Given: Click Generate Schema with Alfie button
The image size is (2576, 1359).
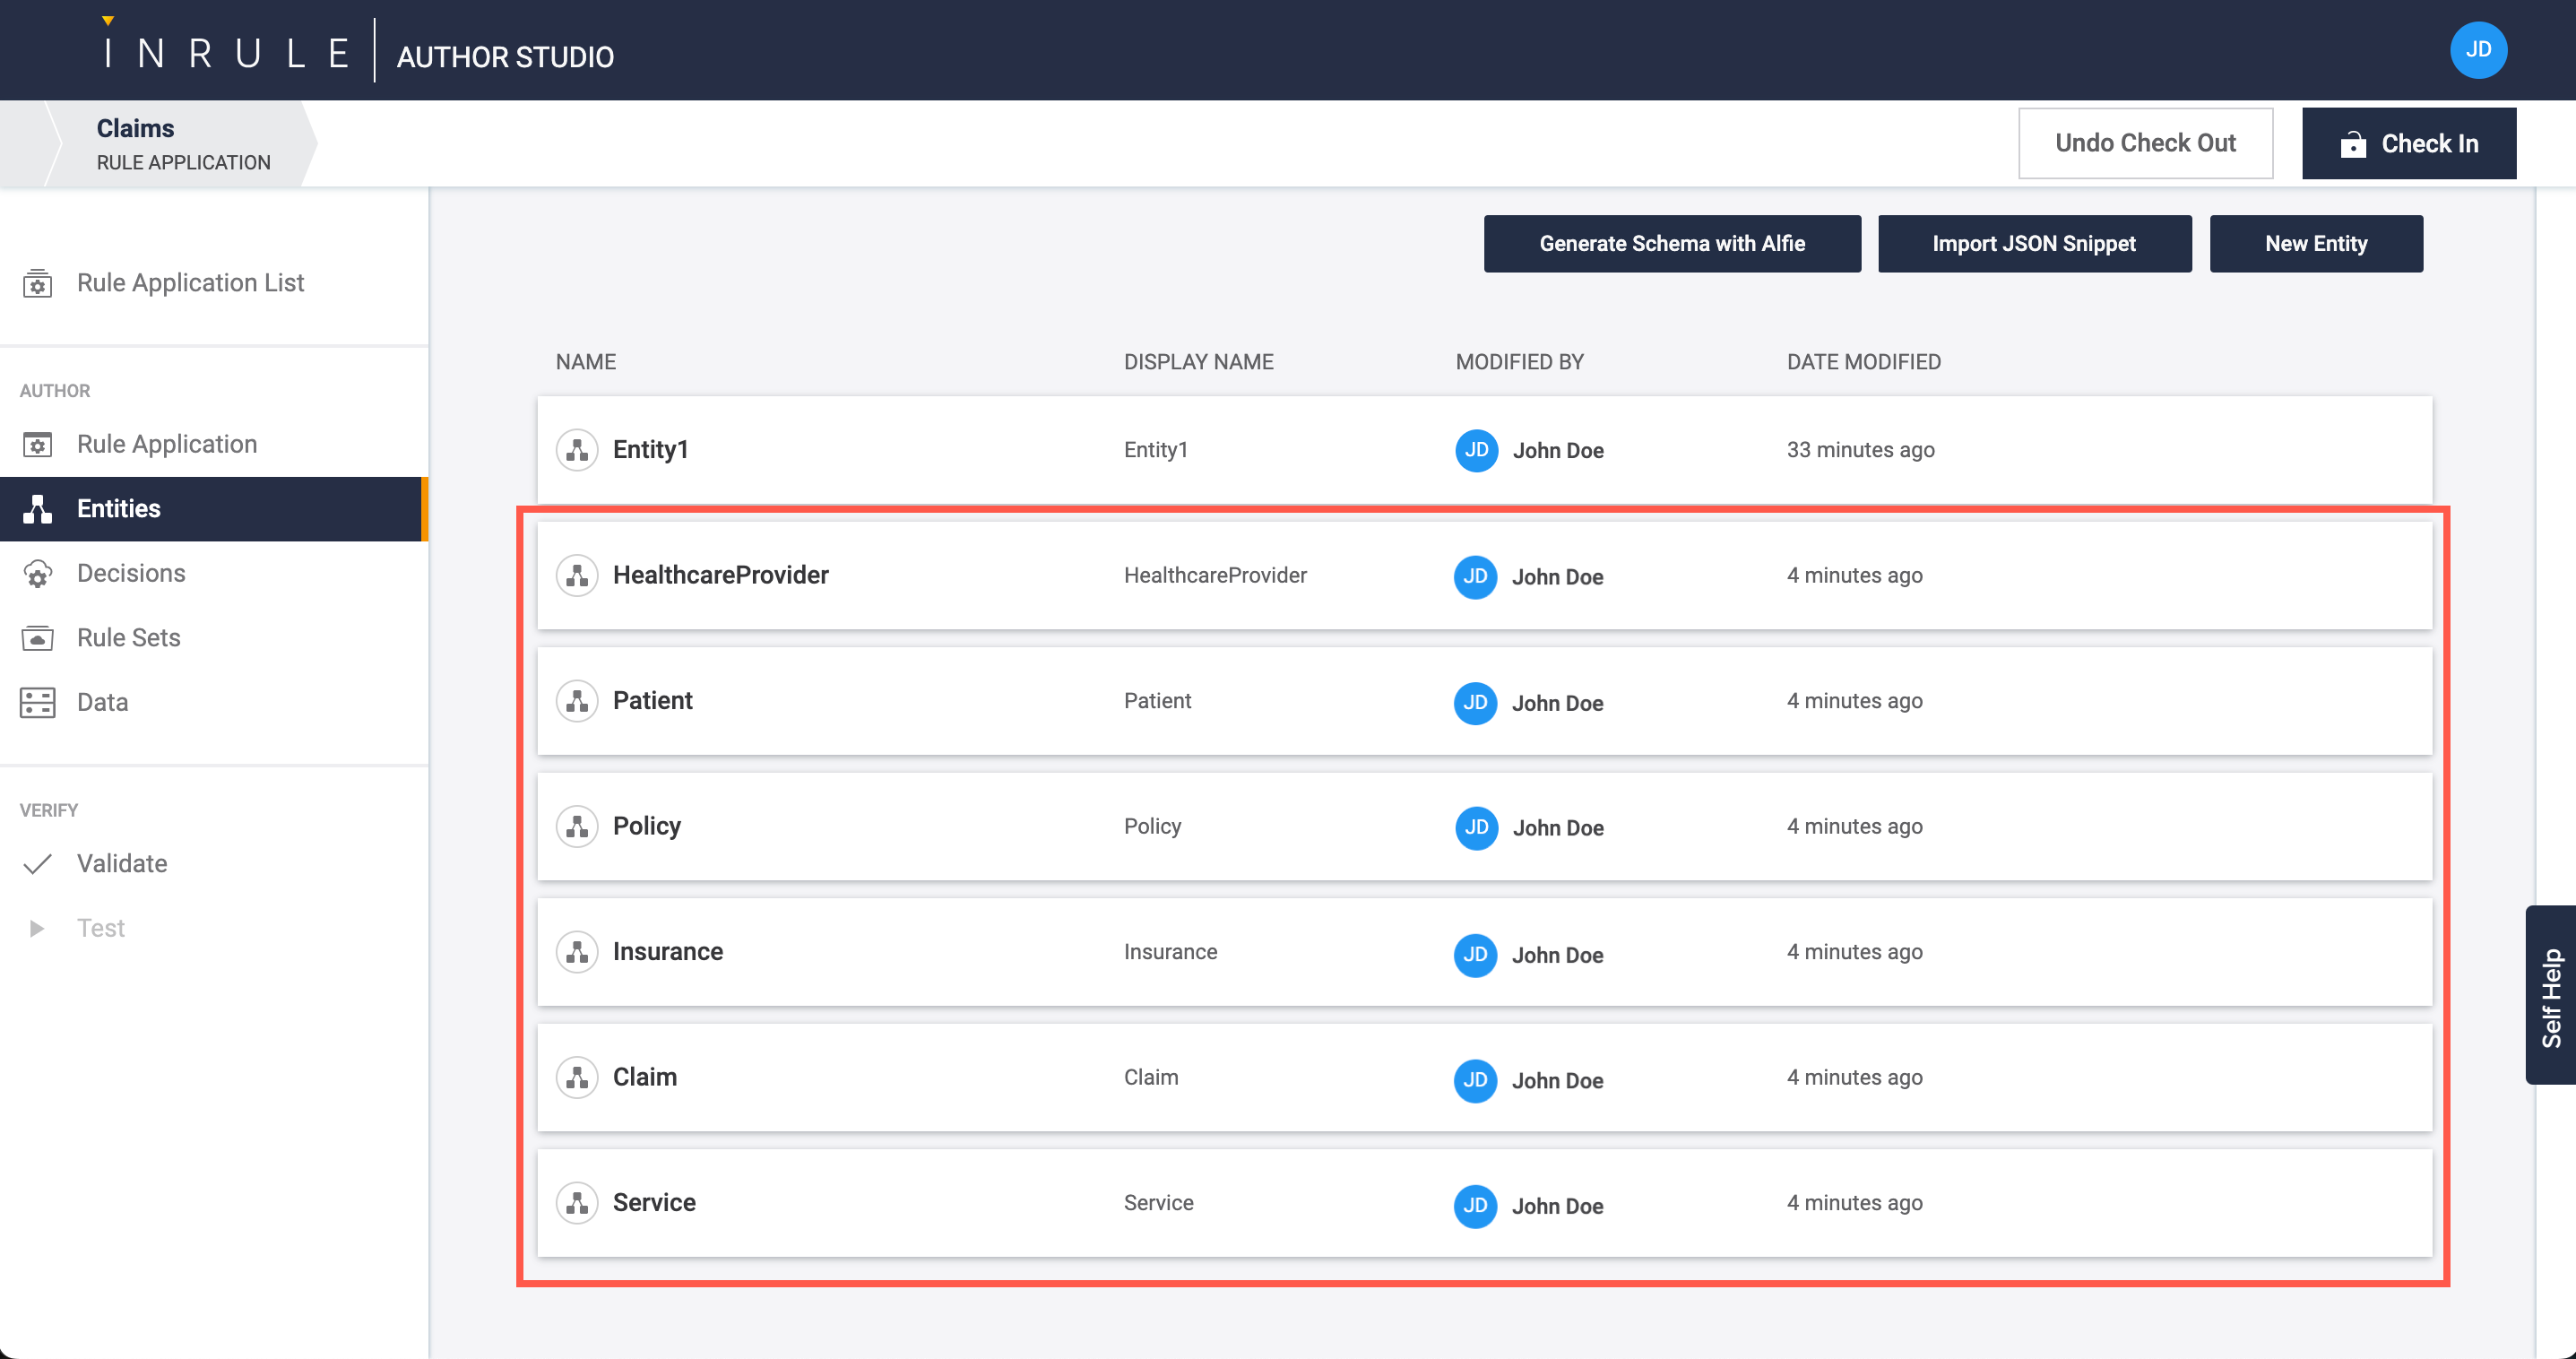Looking at the screenshot, I should (x=1671, y=244).
